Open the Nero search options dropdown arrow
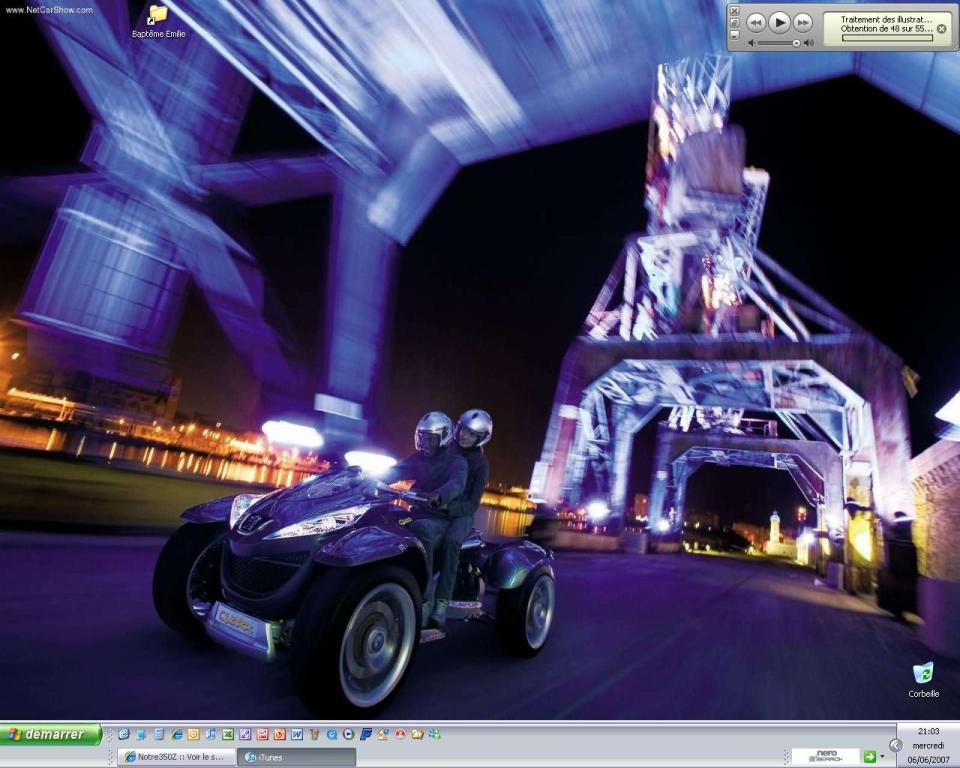This screenshot has height=768, width=960. pyautogui.click(x=882, y=757)
